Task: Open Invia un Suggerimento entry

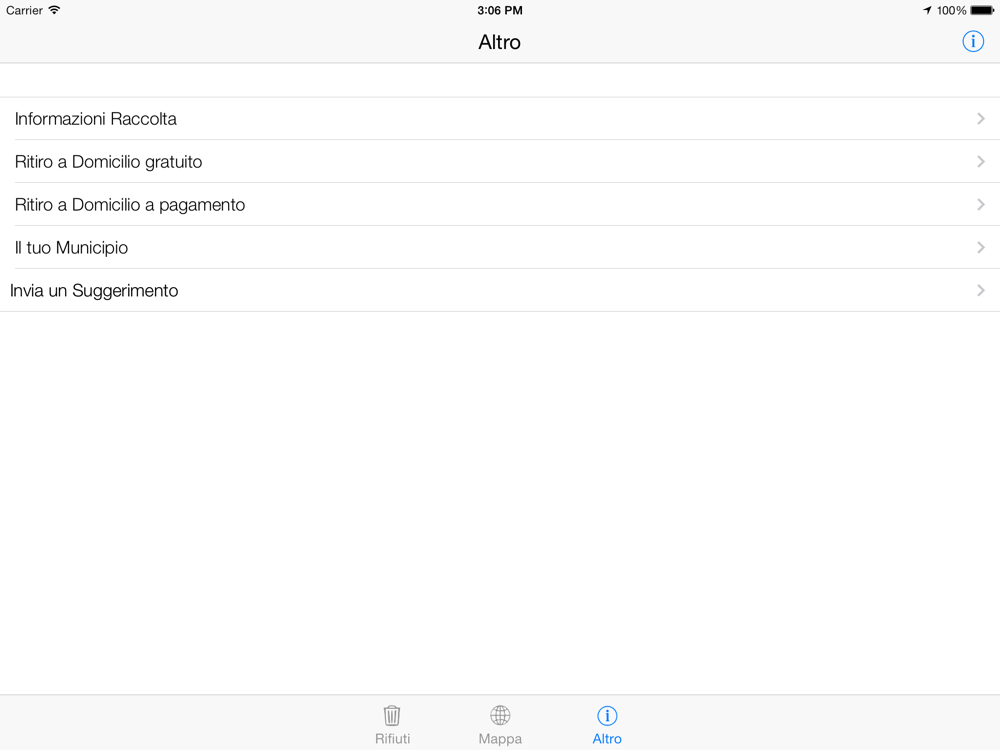Action: tap(500, 290)
